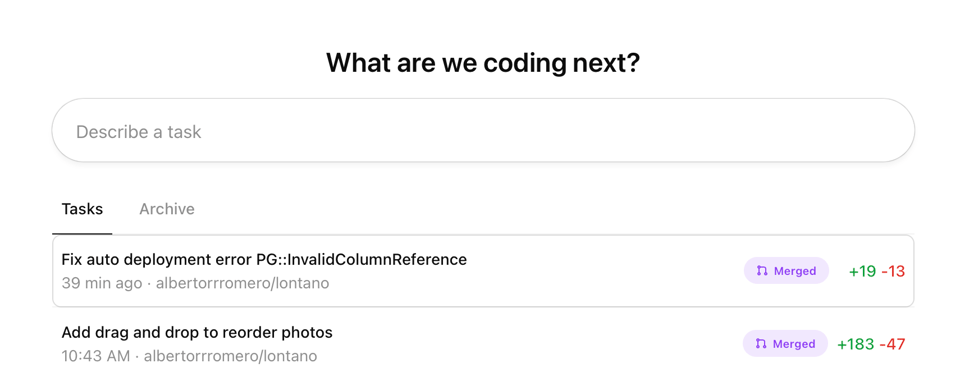Click the blank area right of the Archive tab
This screenshot has height=377, width=960.
tap(551, 209)
